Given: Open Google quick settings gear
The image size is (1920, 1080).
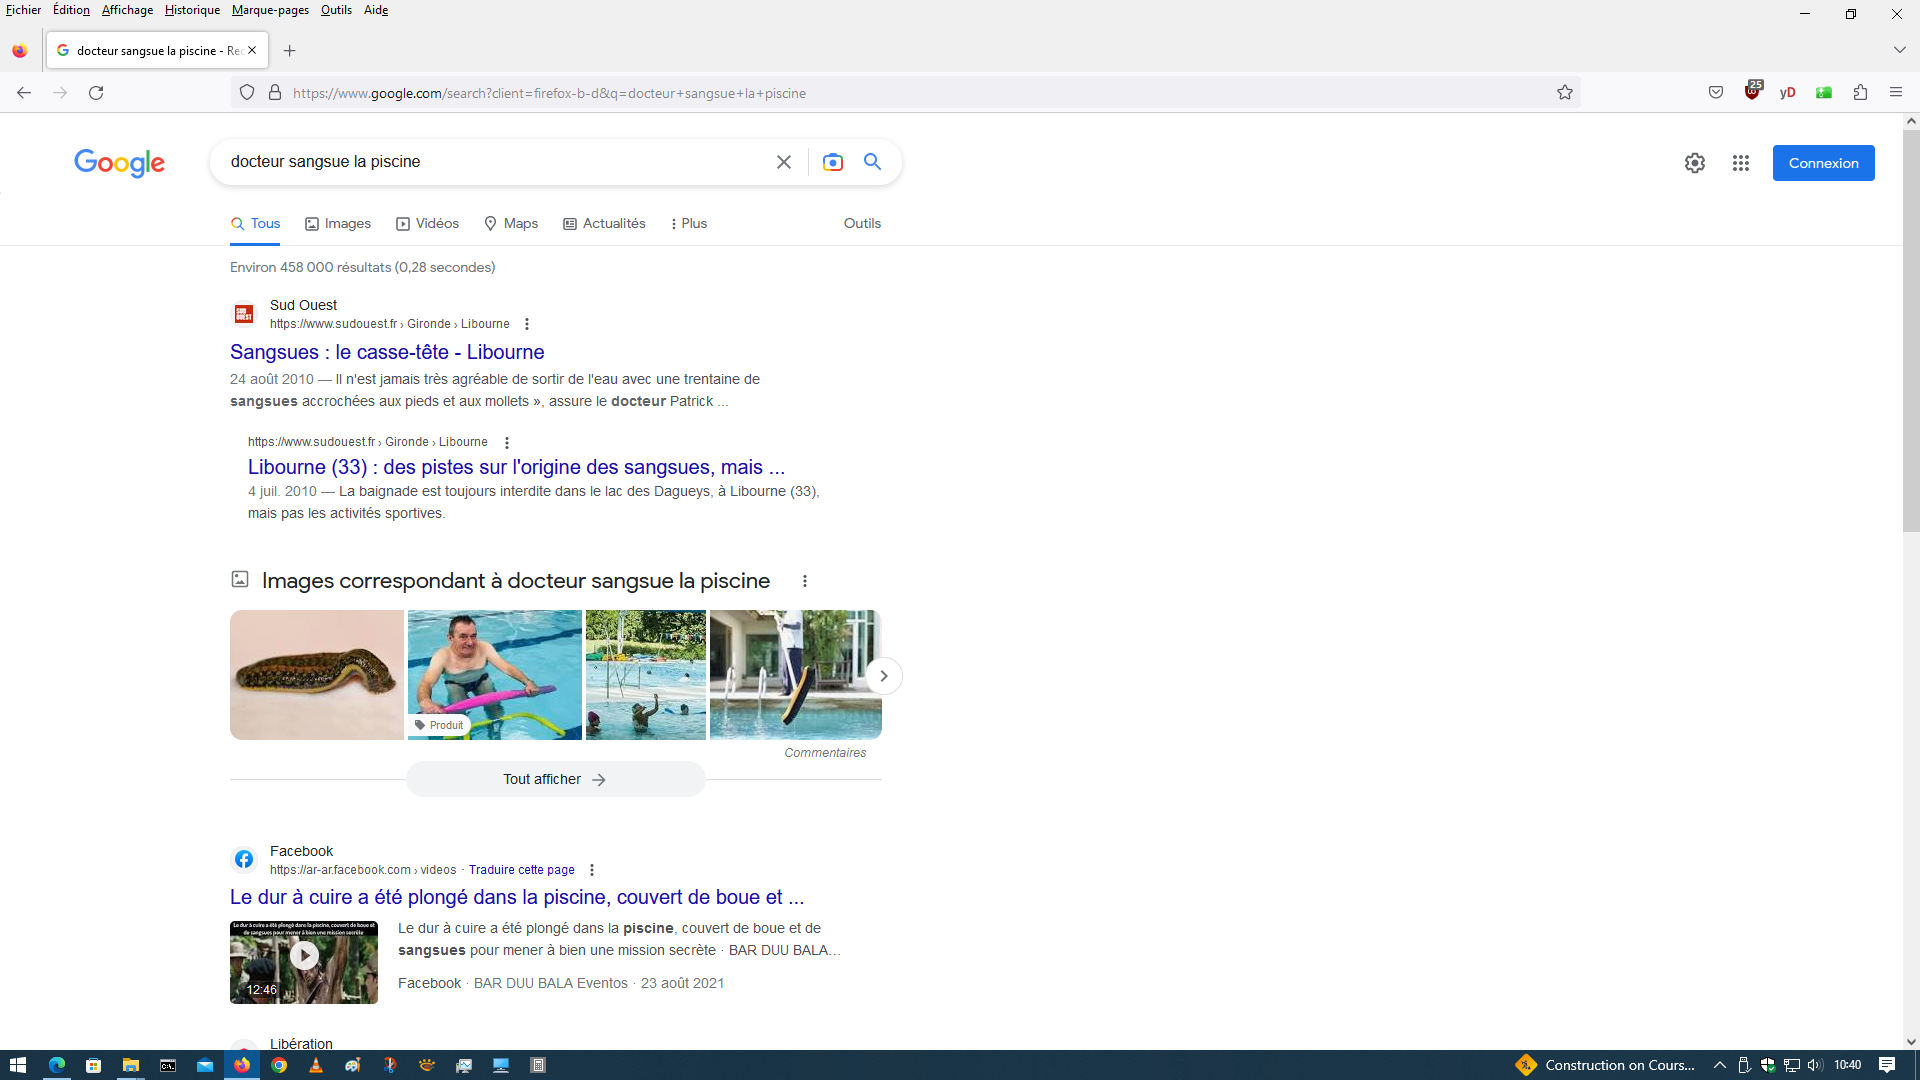Looking at the screenshot, I should pyautogui.click(x=1694, y=163).
